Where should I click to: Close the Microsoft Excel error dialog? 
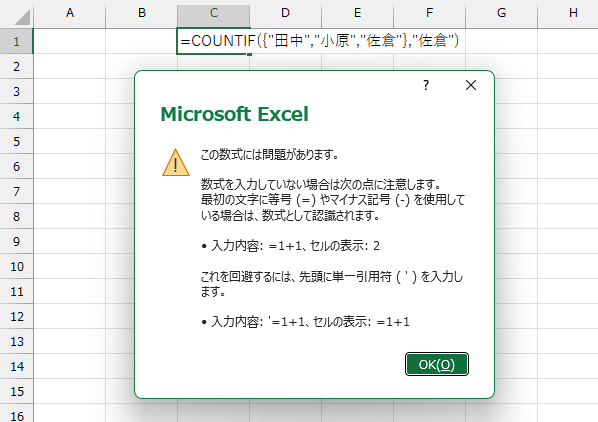(471, 85)
